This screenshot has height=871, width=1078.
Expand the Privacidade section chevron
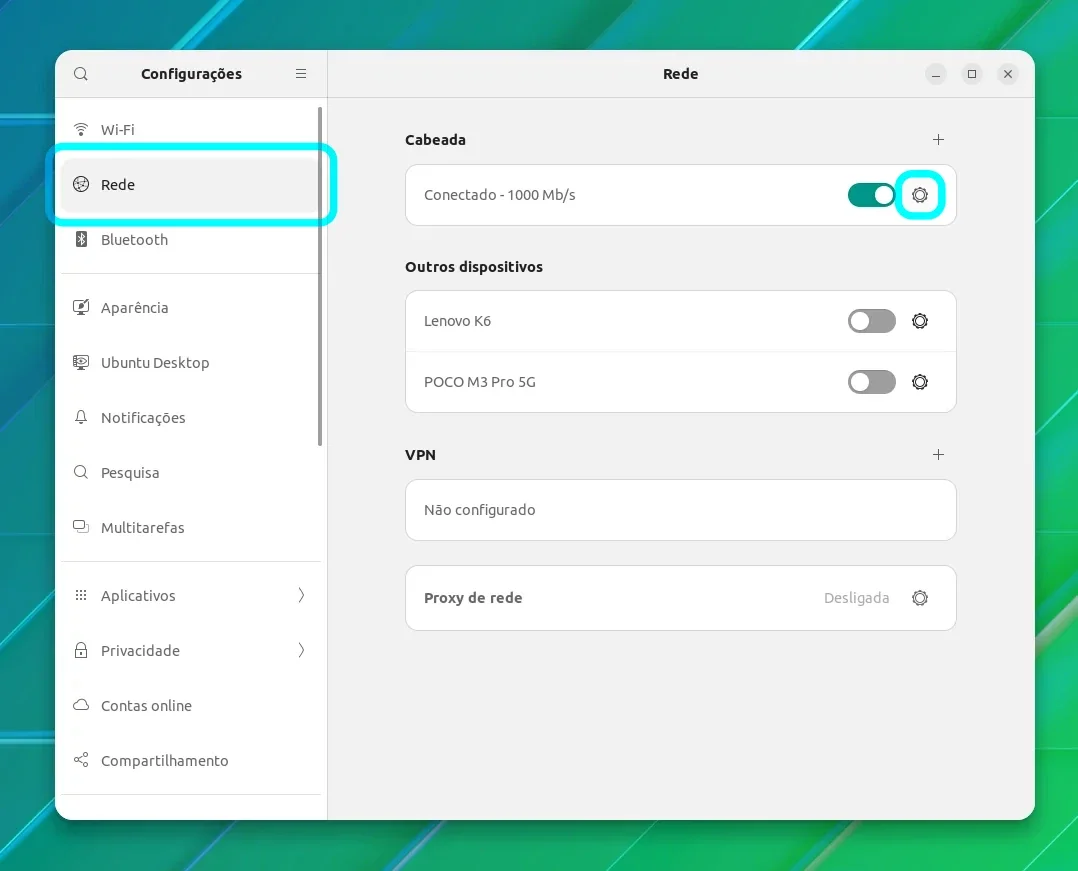pyautogui.click(x=301, y=650)
